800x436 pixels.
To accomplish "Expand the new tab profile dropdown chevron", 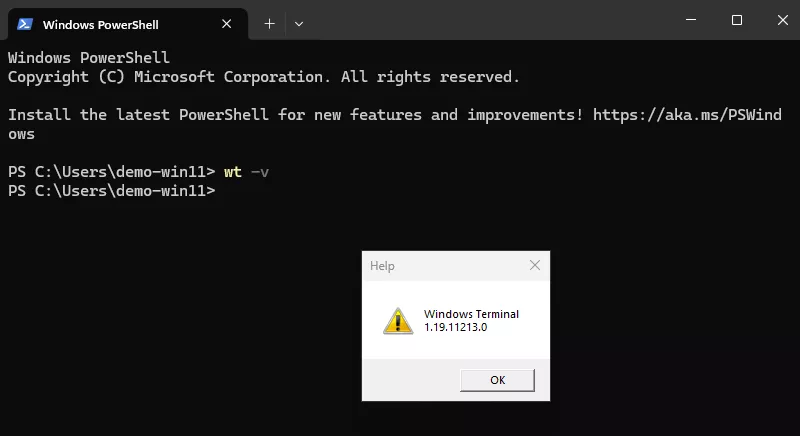I will pos(299,24).
